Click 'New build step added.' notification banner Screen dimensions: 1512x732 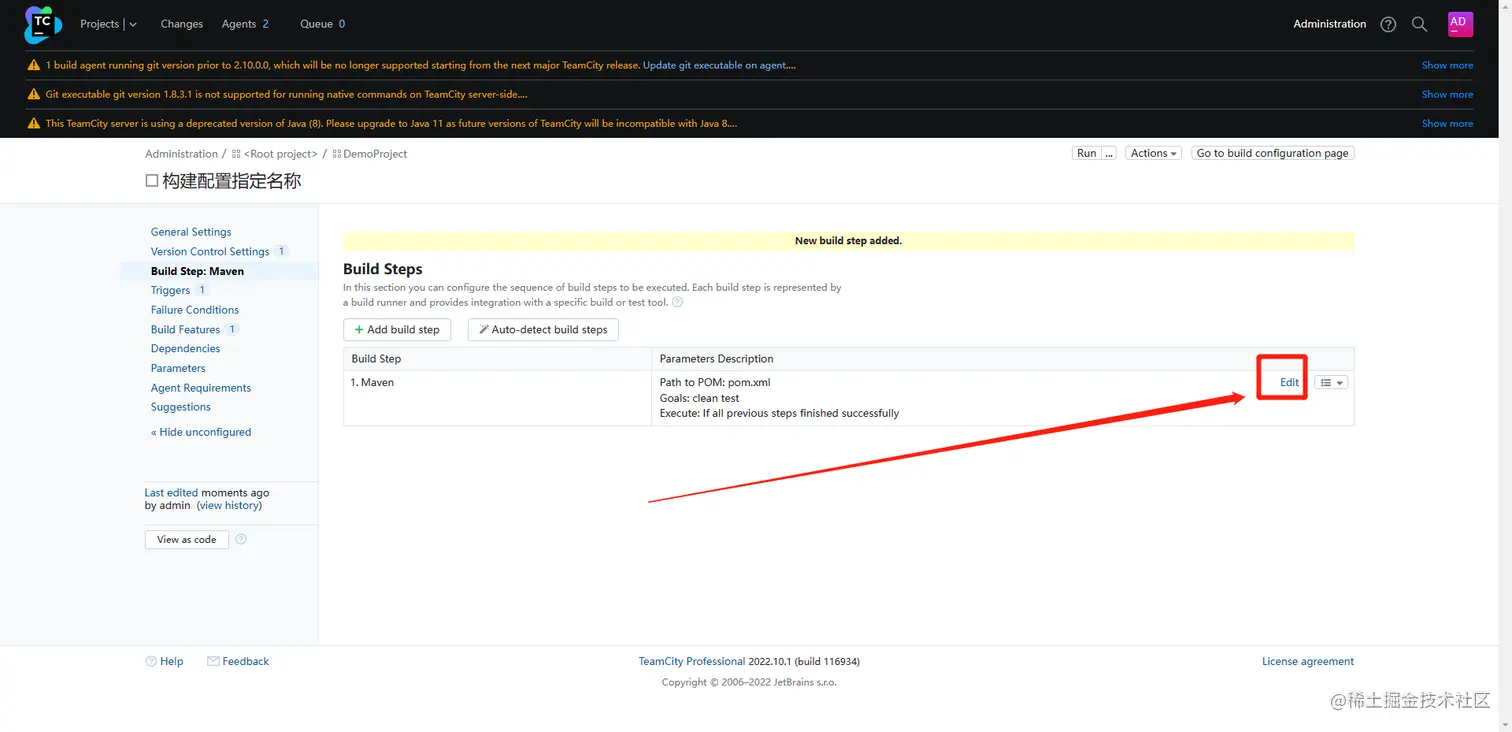point(848,241)
